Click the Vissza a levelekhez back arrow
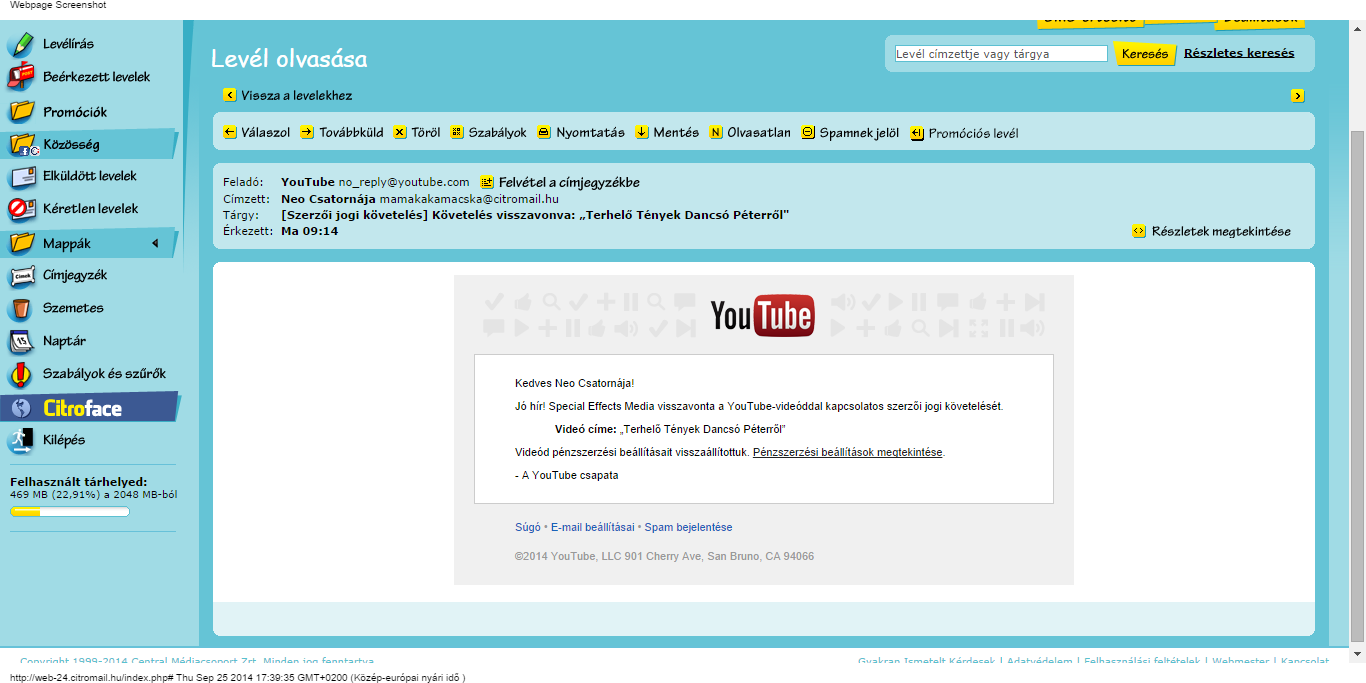Screen dimensions: 1366x683 [230, 96]
